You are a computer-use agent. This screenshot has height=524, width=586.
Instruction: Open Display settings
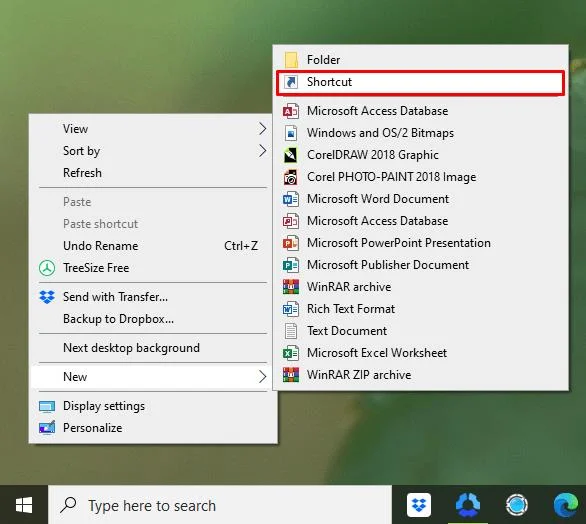tap(153, 406)
